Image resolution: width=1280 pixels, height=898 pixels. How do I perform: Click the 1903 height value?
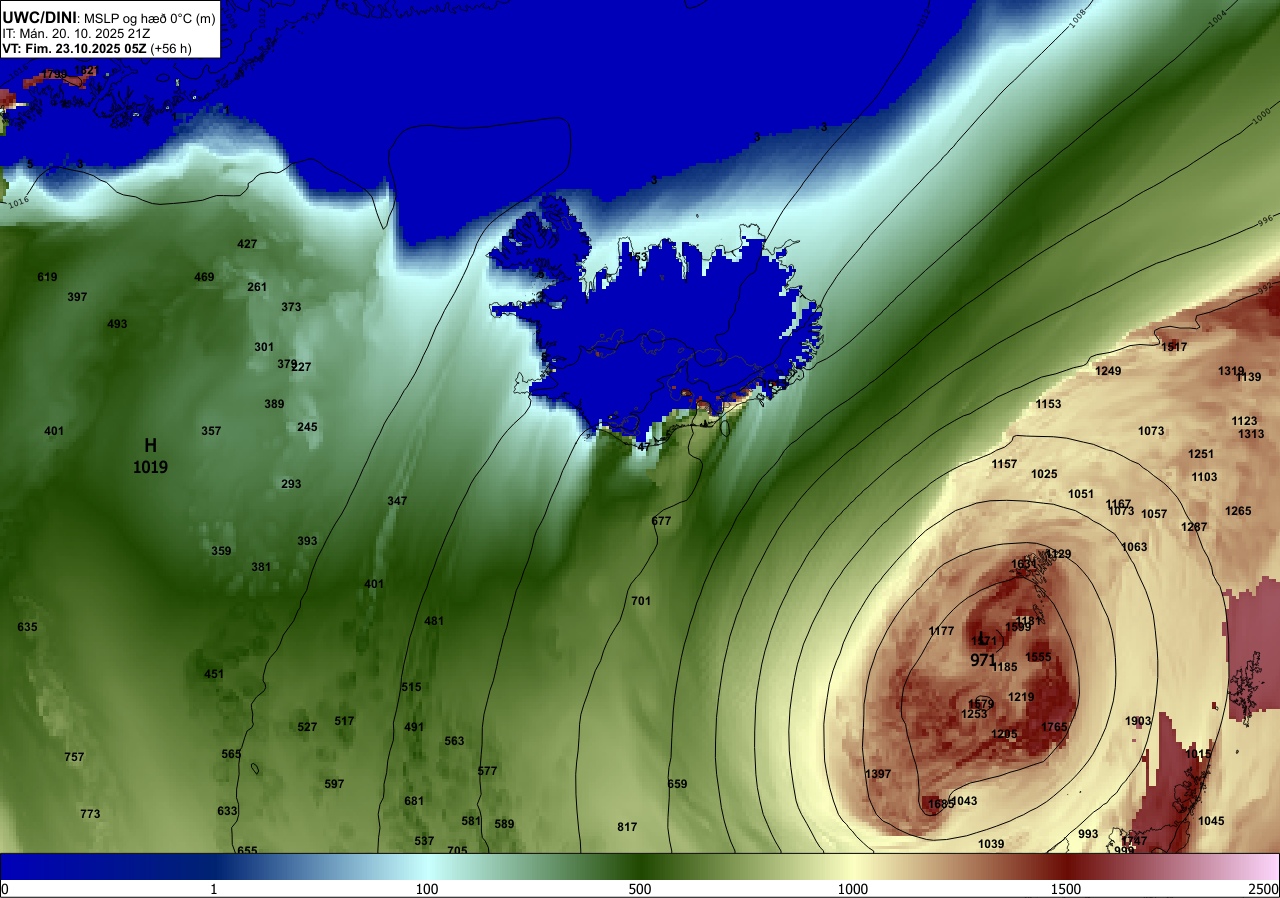1138,721
